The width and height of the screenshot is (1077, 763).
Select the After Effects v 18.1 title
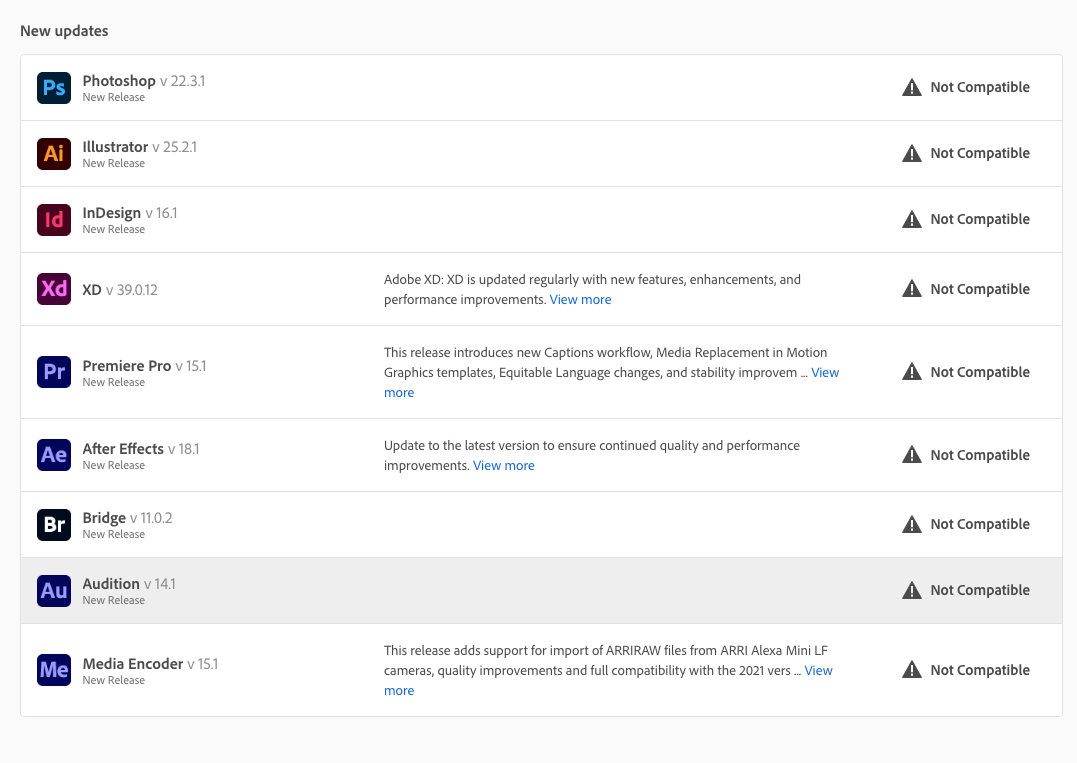pos(141,449)
